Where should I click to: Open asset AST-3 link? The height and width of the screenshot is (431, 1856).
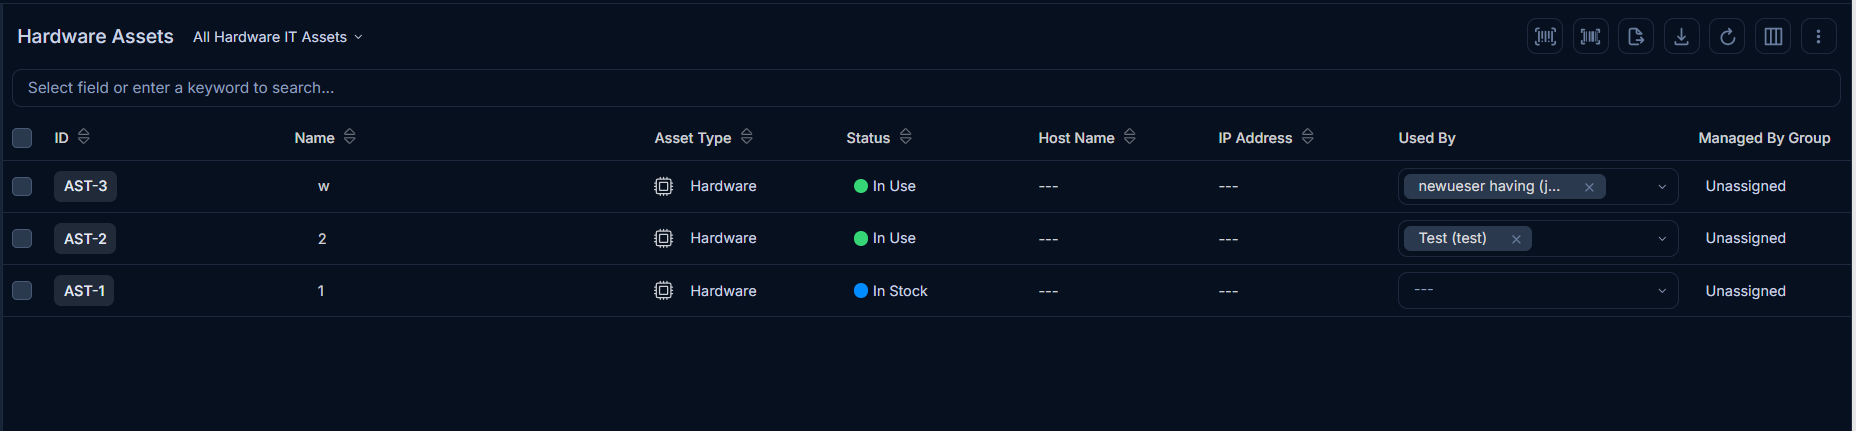85,186
